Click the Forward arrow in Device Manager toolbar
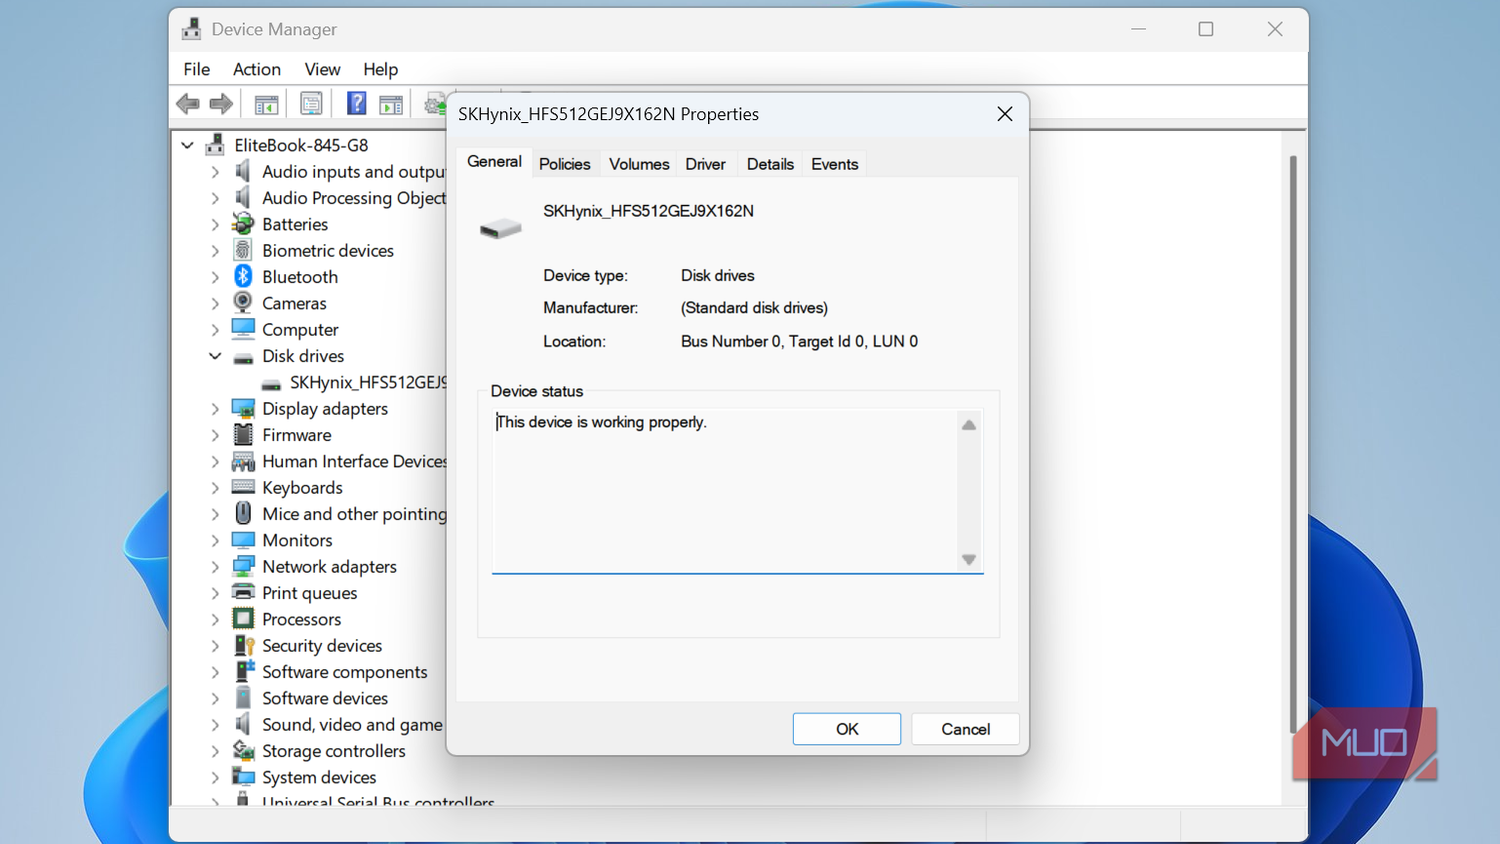 [221, 103]
